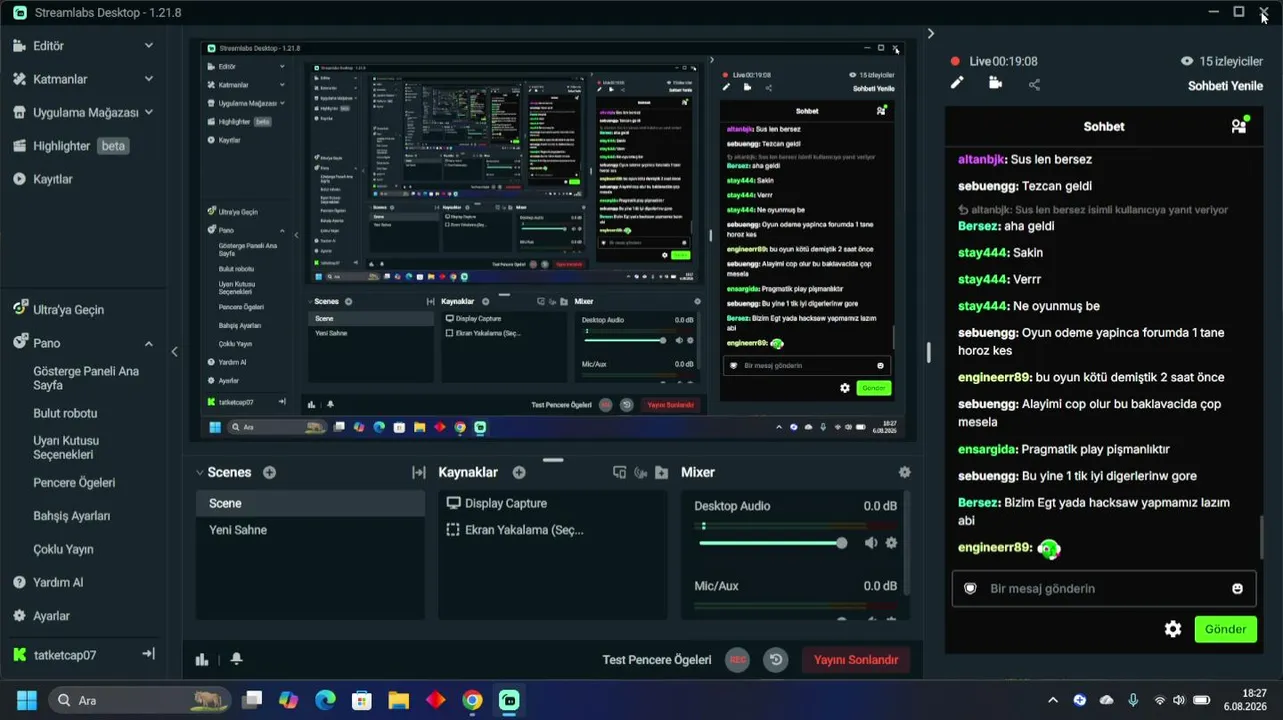The width and height of the screenshot is (1283, 720).
Task: Click the logout icon beside tatketcap07
Action: pos(148,654)
